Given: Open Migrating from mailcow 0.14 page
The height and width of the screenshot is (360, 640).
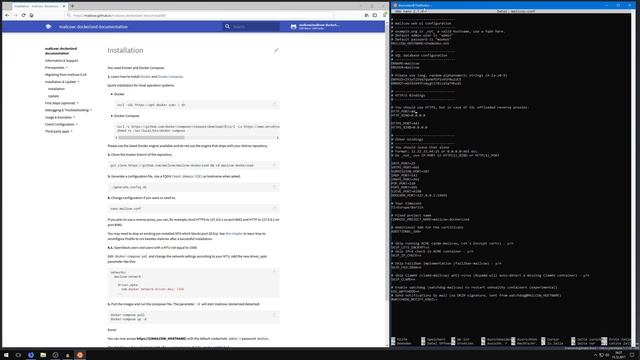Looking at the screenshot, I should tap(66, 75).
